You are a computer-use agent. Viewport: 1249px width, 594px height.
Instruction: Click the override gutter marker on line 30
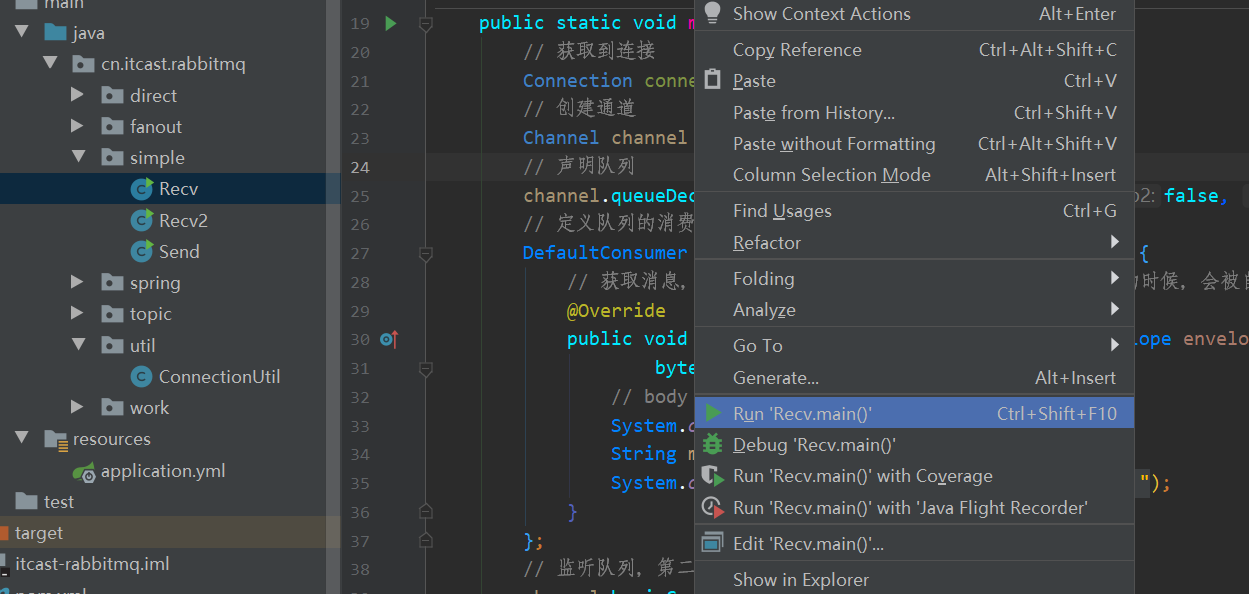point(389,340)
